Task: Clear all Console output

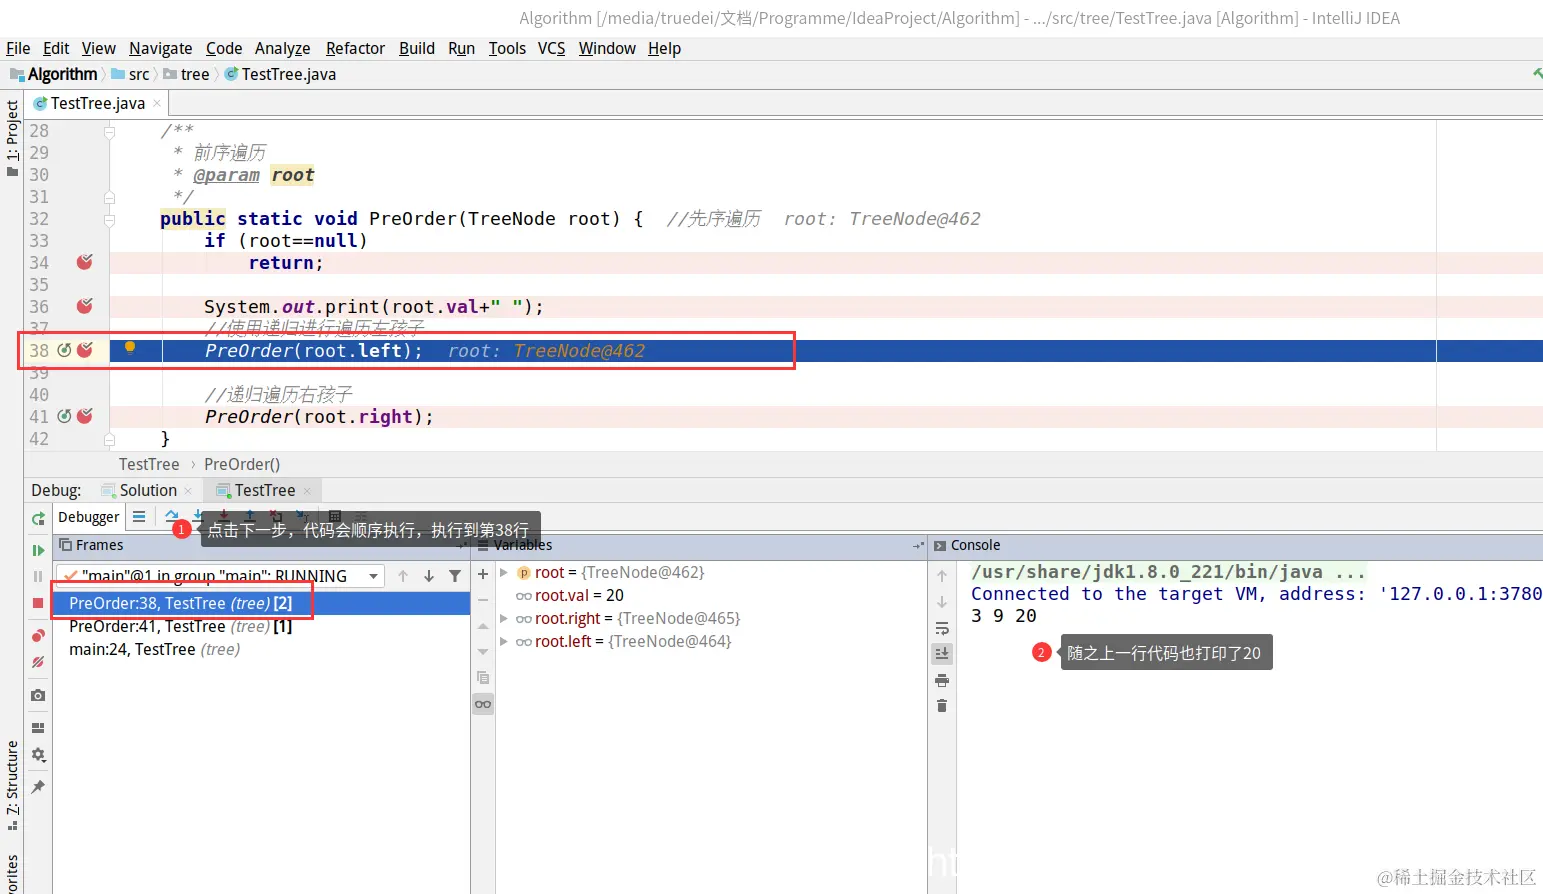Action: pyautogui.click(x=942, y=706)
